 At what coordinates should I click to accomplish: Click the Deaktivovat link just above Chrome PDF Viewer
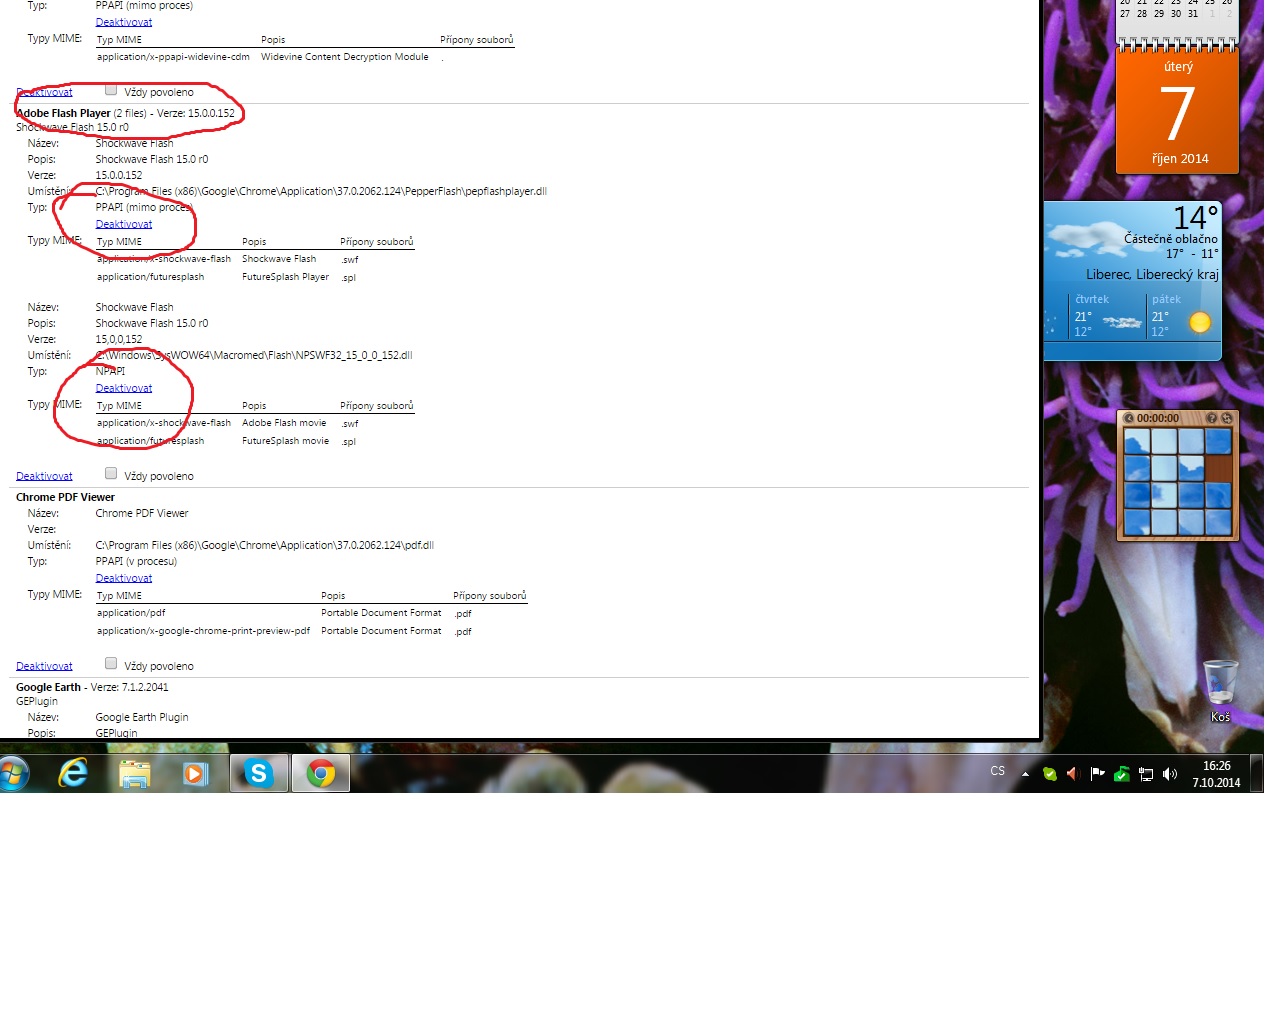[44, 476]
